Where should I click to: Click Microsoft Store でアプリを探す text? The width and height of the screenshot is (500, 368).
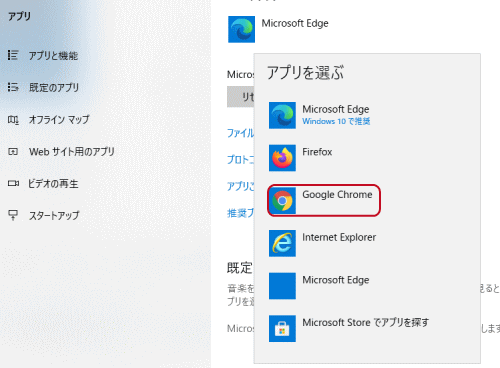(366, 323)
